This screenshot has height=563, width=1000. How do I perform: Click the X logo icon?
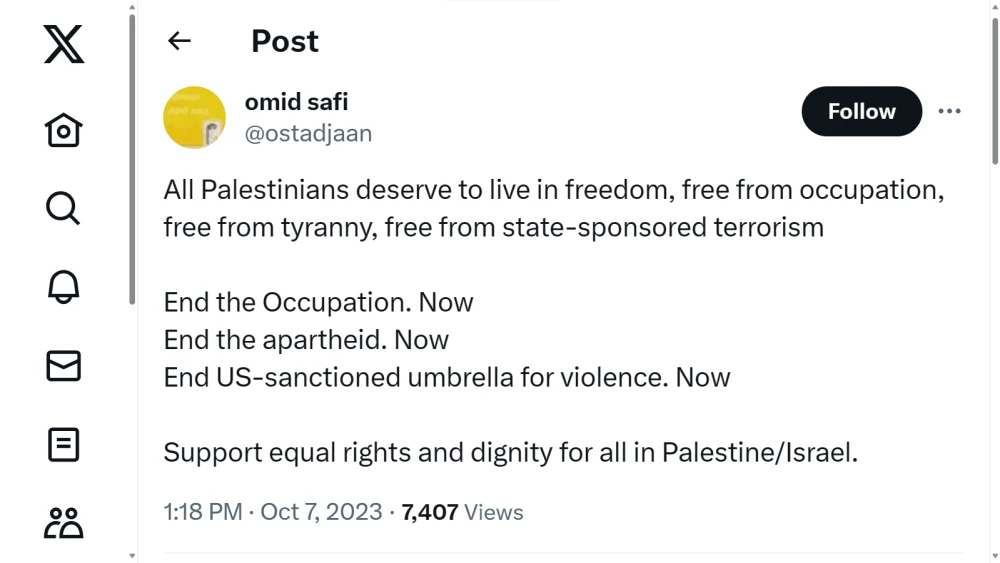pyautogui.click(x=64, y=45)
